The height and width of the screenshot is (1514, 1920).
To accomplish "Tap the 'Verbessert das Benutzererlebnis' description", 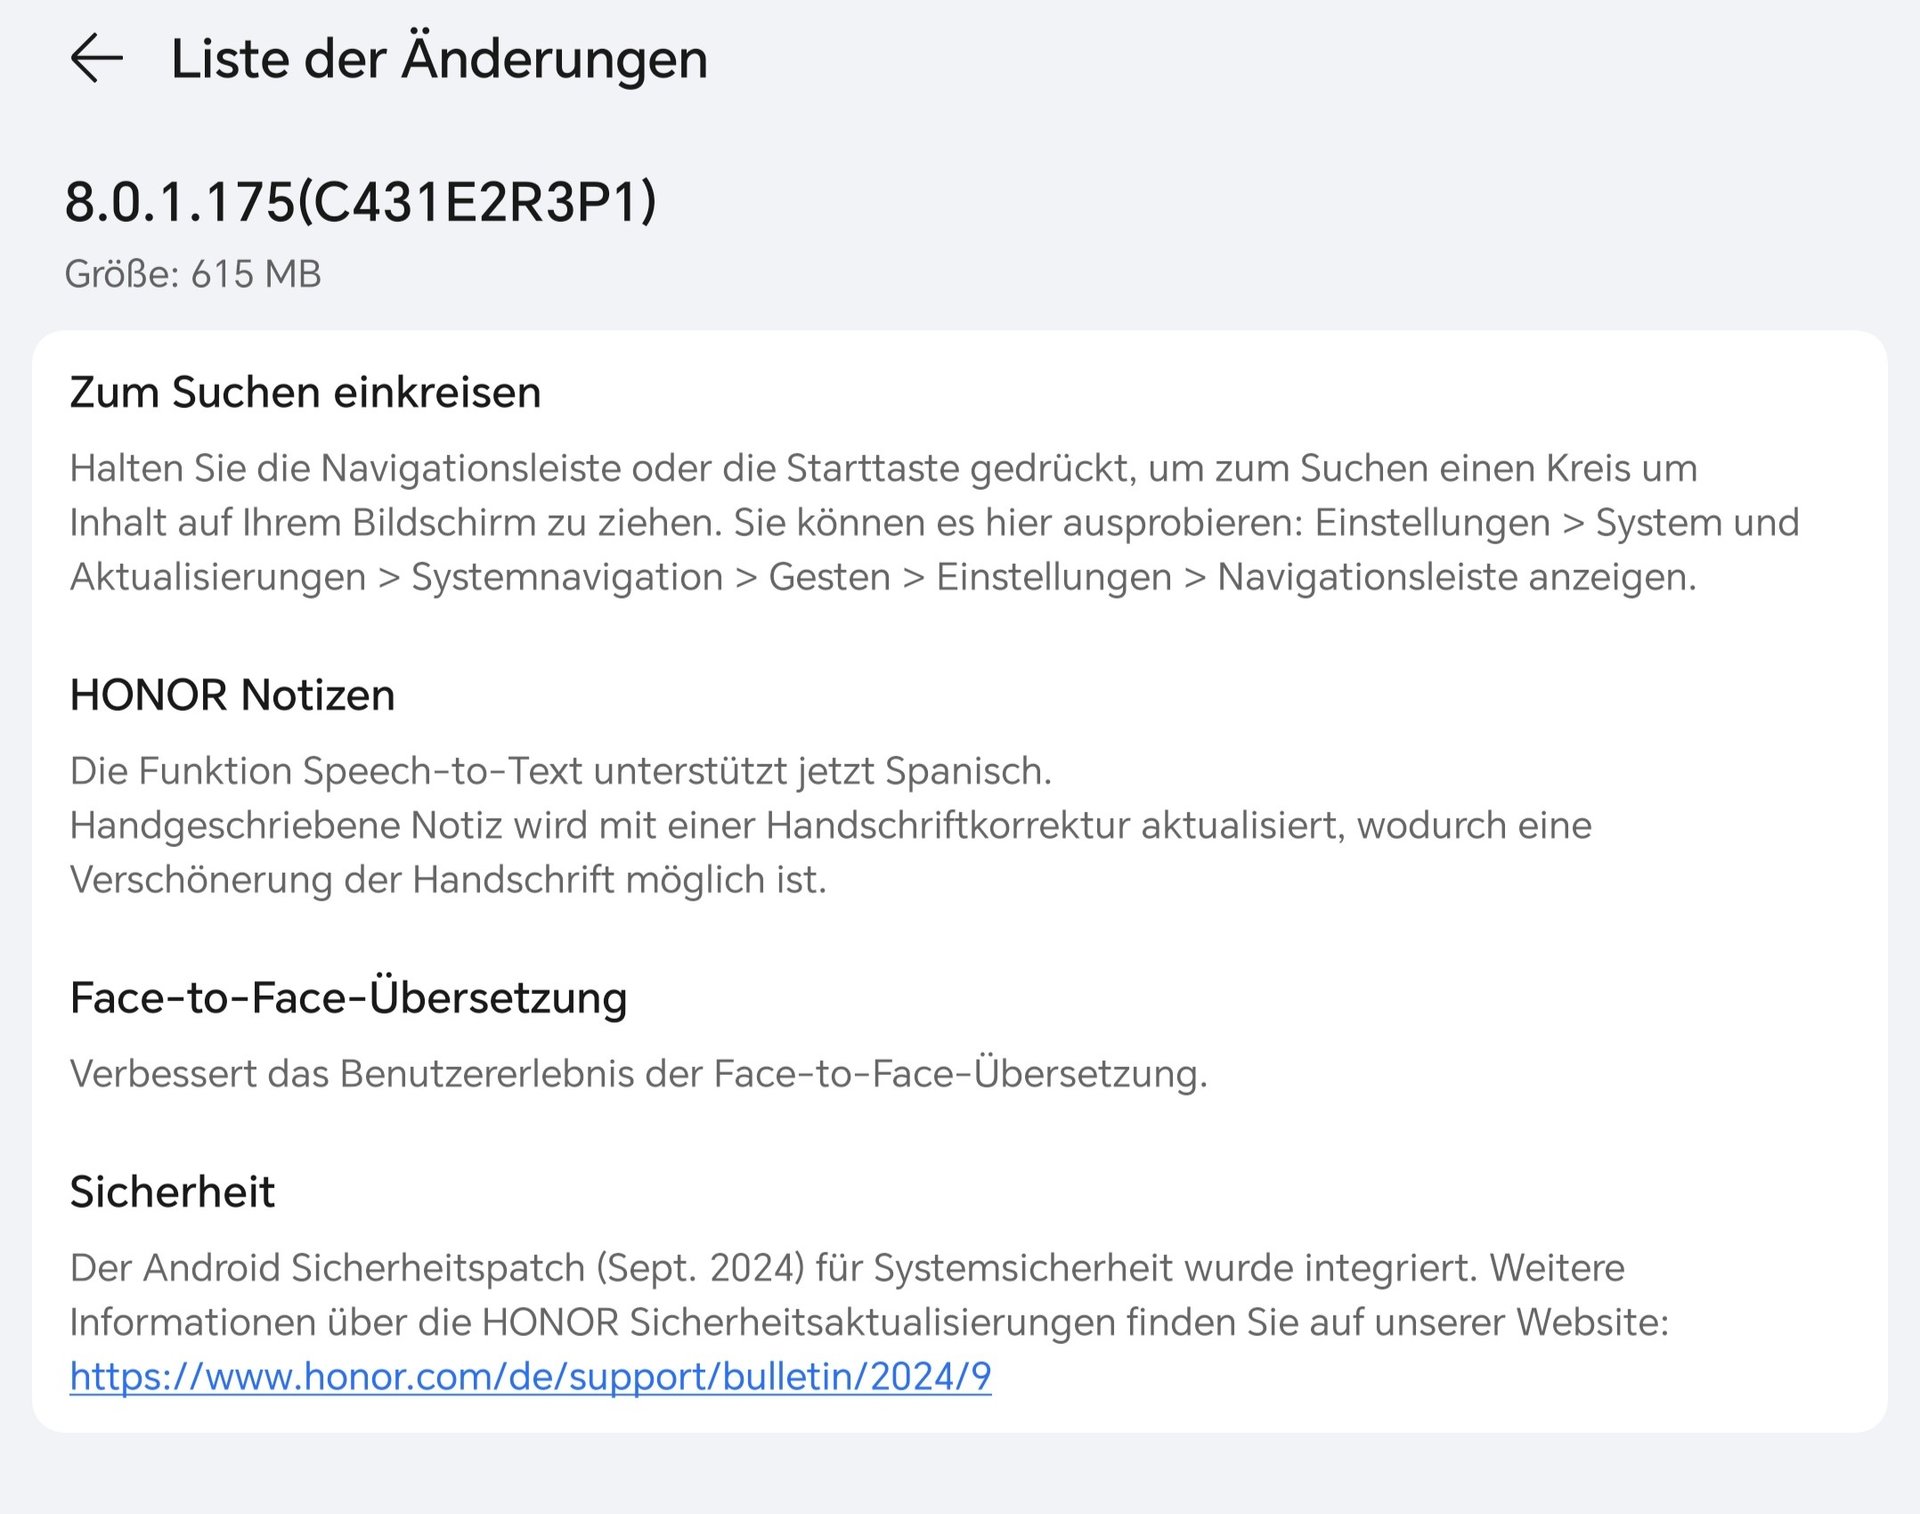I will [638, 1074].
